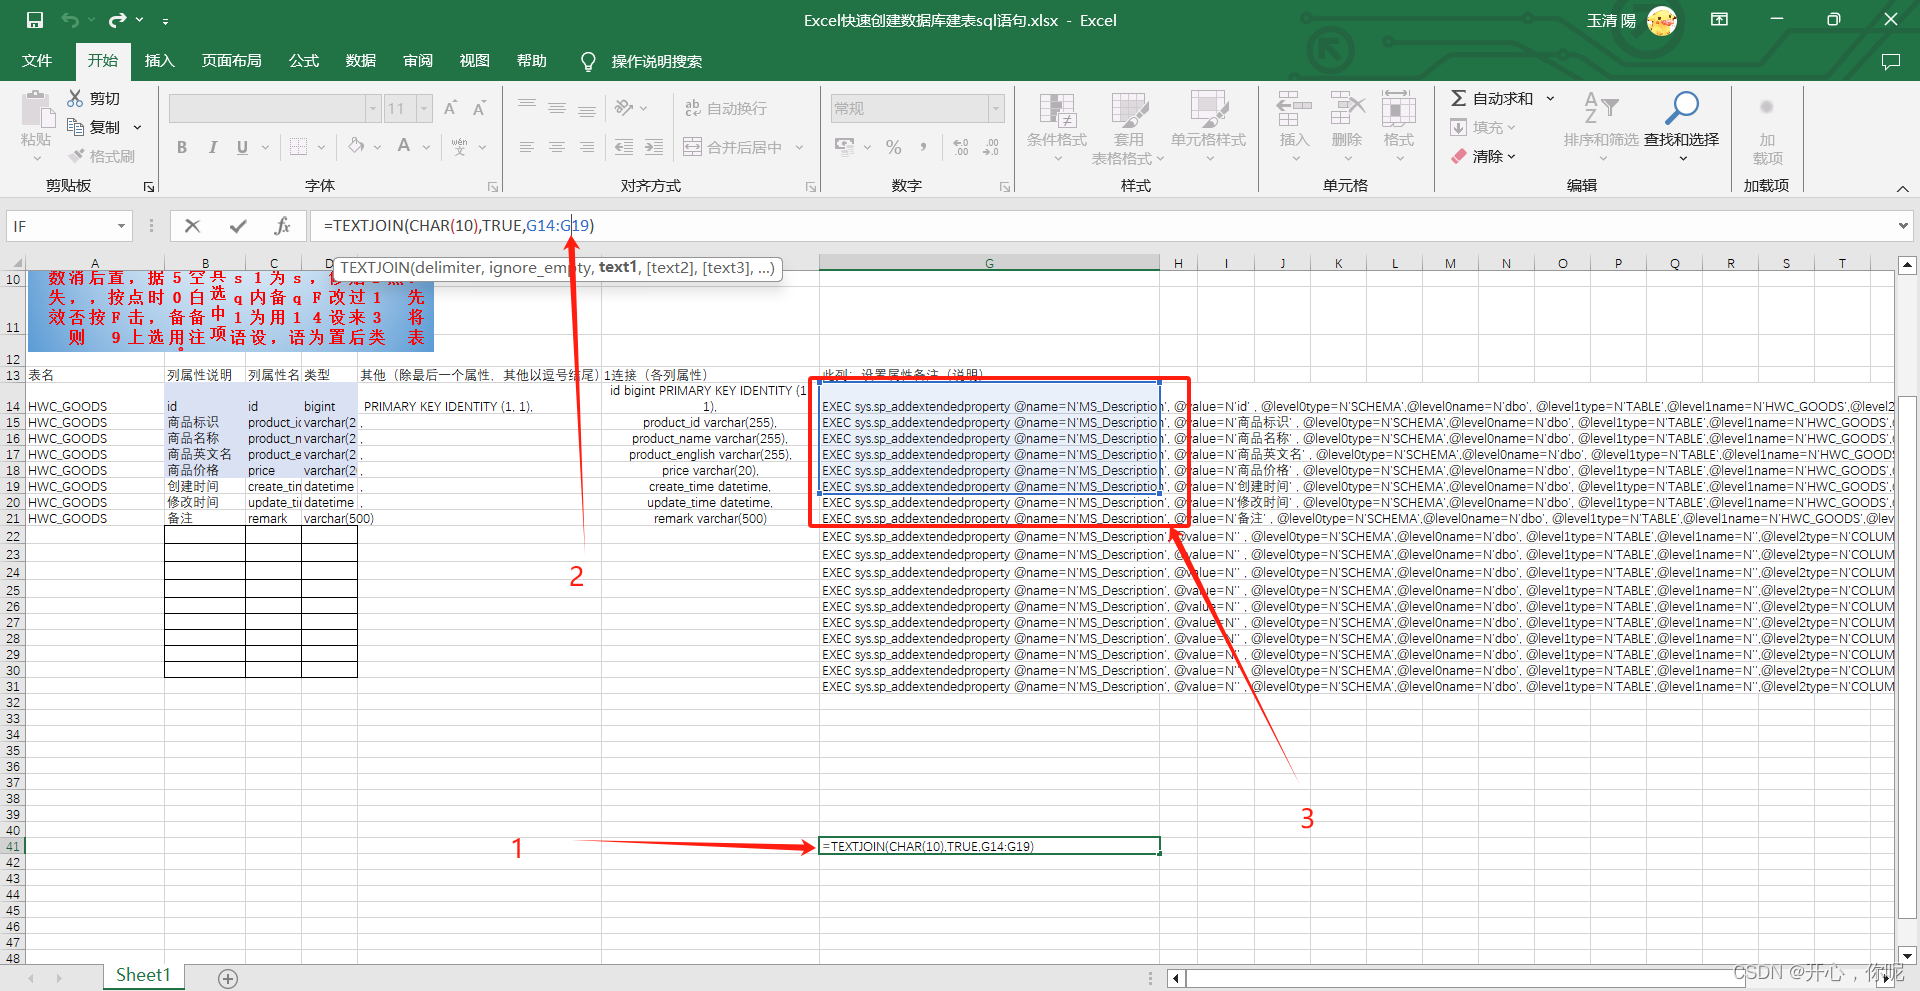Click decrease indent icon

coord(624,147)
